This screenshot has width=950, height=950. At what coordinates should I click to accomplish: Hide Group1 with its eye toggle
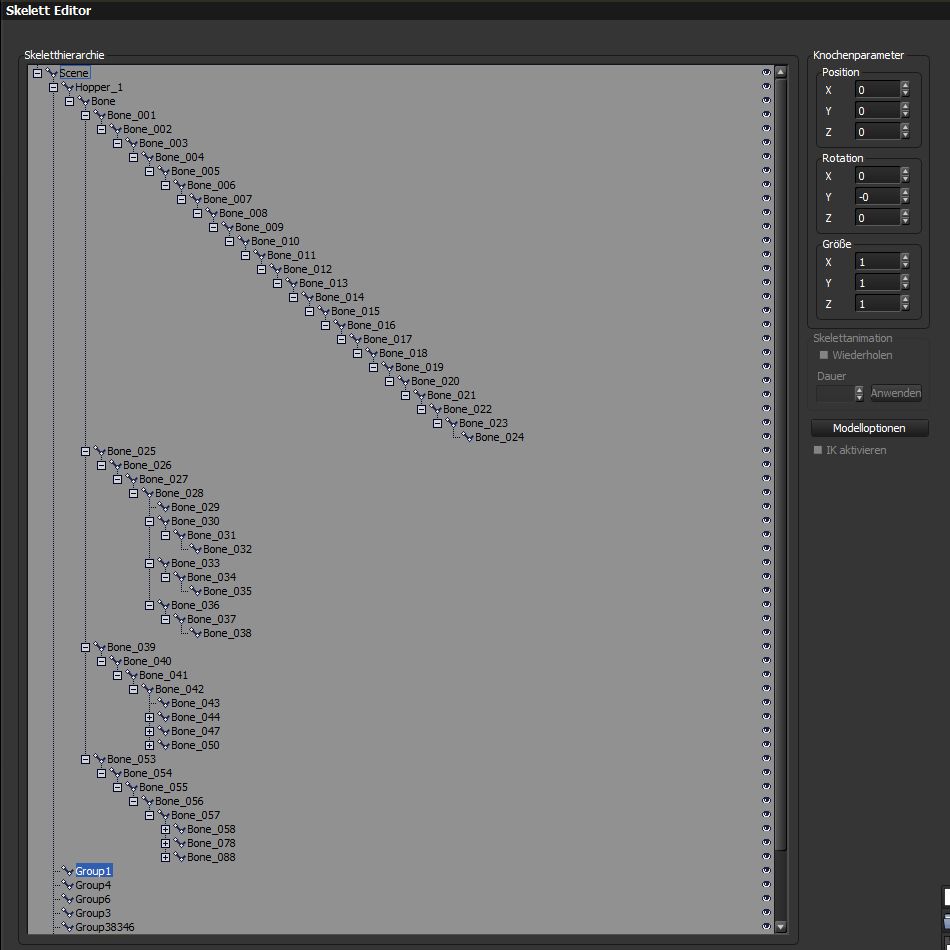(x=766, y=870)
